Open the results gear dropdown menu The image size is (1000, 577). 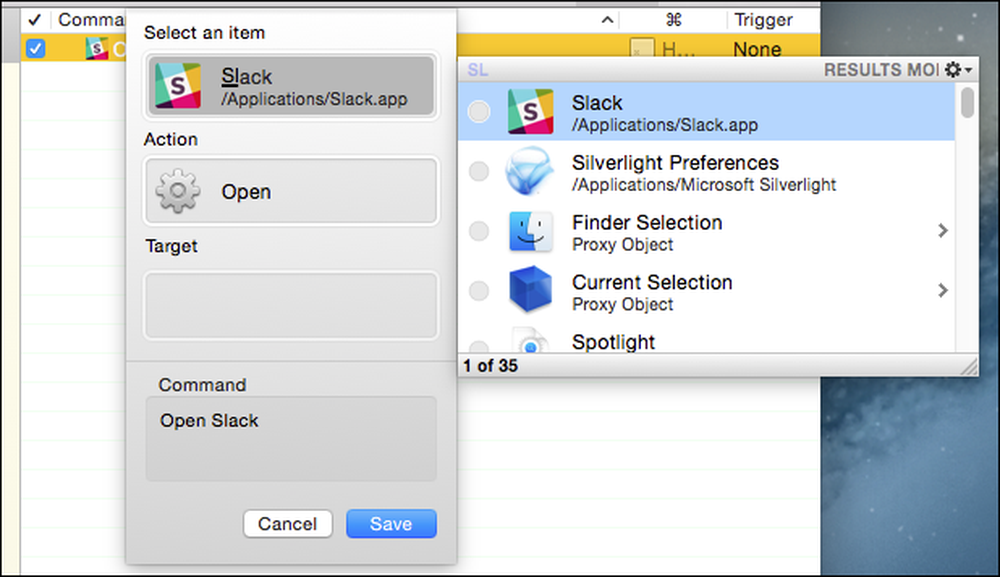[x=958, y=69]
